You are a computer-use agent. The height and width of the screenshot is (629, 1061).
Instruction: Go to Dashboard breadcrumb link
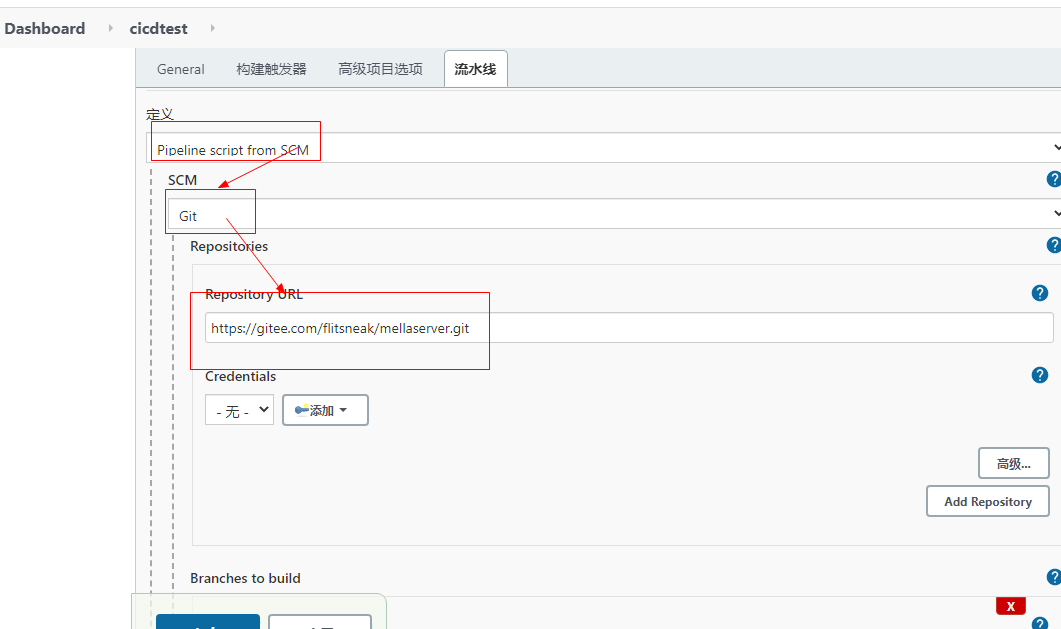coord(45,28)
